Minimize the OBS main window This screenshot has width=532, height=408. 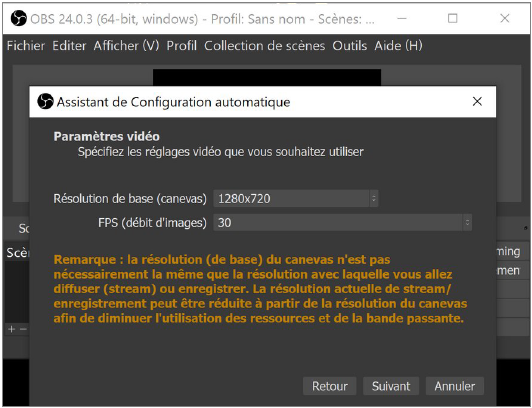(x=402, y=18)
